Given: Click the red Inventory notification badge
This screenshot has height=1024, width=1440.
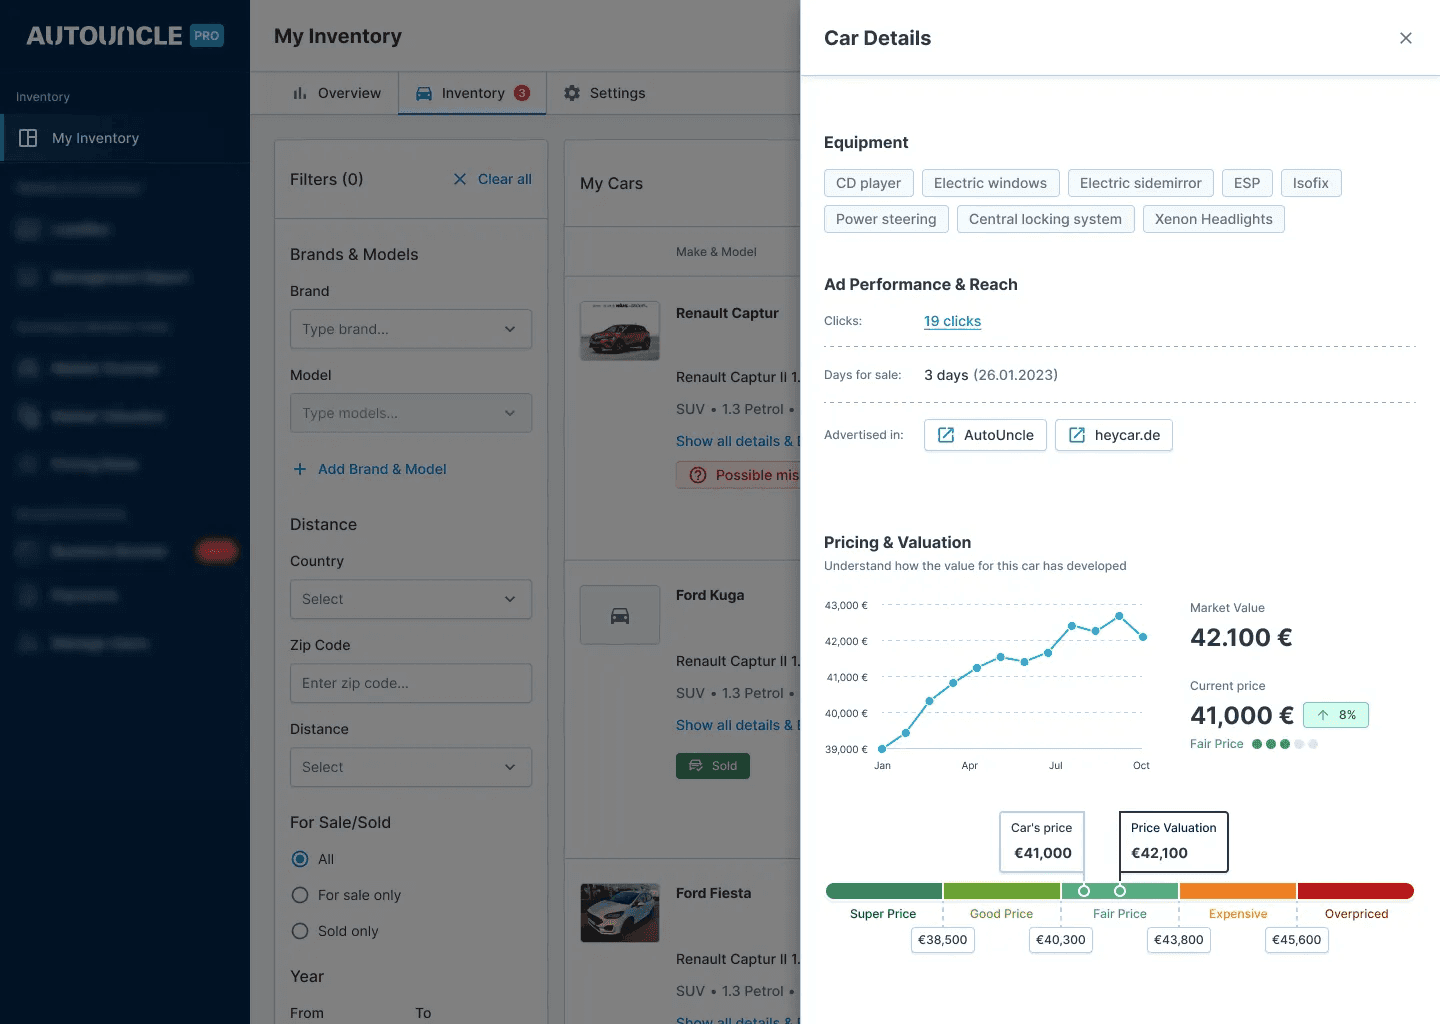Looking at the screenshot, I should [522, 93].
